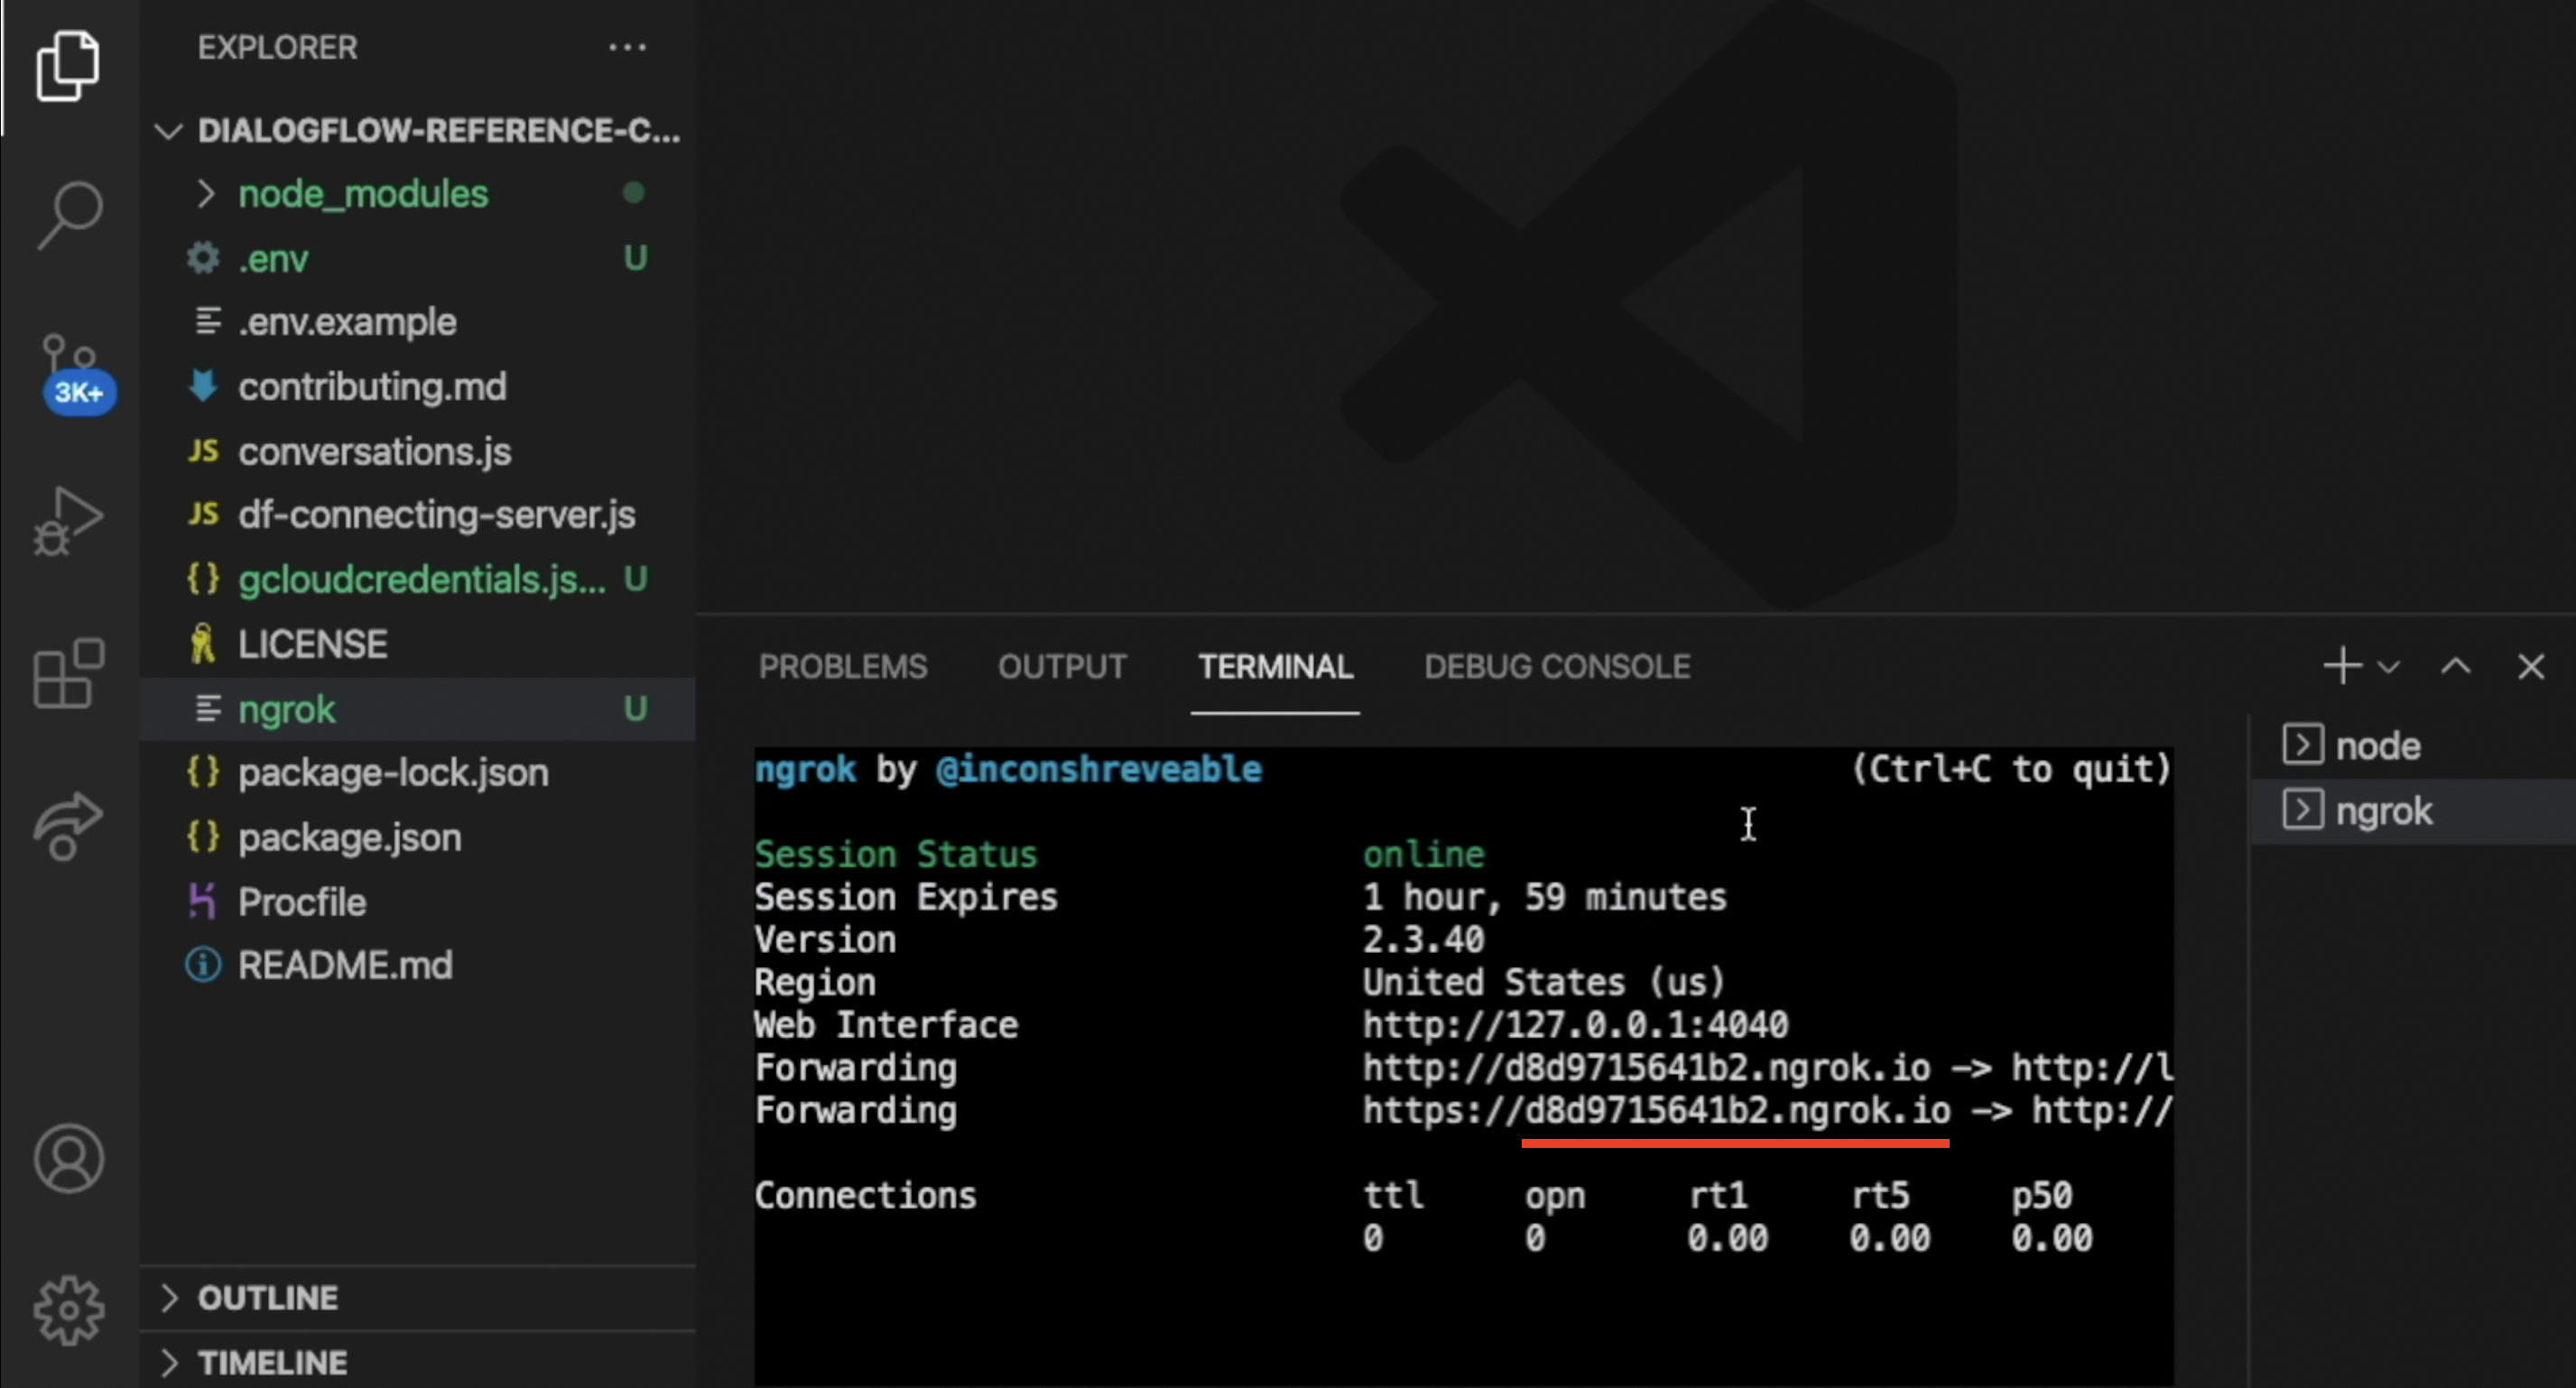
Task: Click '(Ctrl+C to quit)' text in terminal
Action: [2011, 769]
